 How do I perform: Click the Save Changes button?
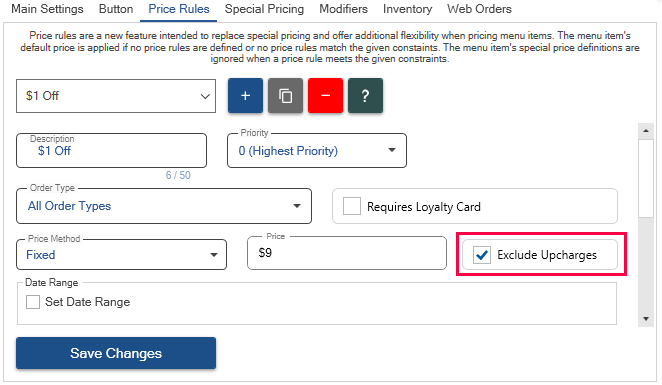116,353
